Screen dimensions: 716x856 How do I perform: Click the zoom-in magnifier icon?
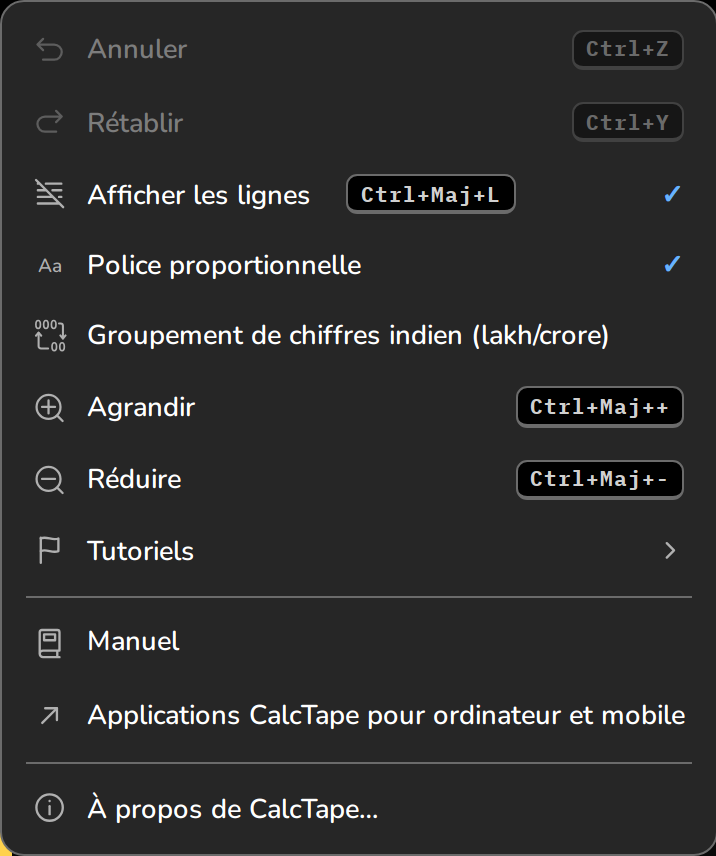coord(50,408)
